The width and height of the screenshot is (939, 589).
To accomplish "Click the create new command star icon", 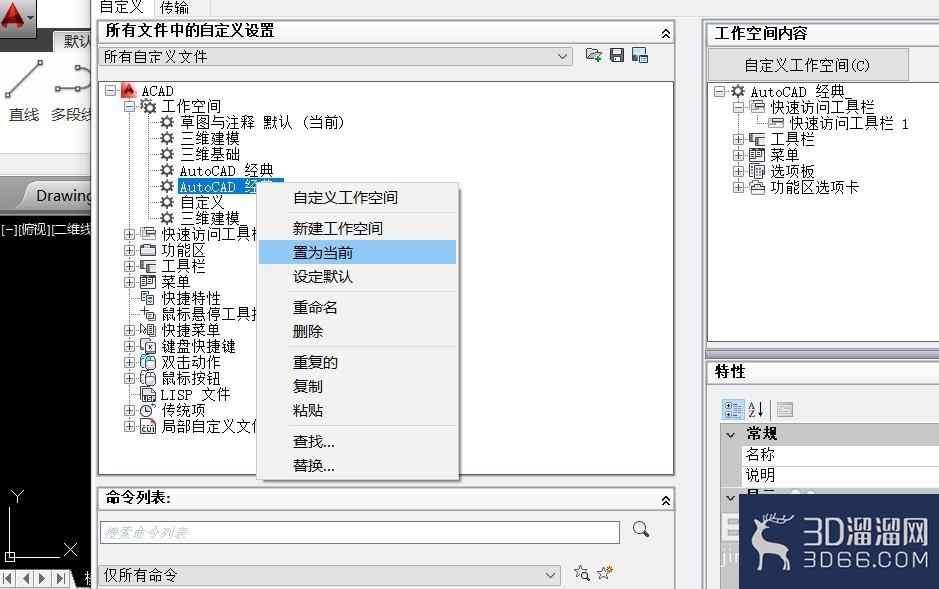I will pyautogui.click(x=605, y=573).
